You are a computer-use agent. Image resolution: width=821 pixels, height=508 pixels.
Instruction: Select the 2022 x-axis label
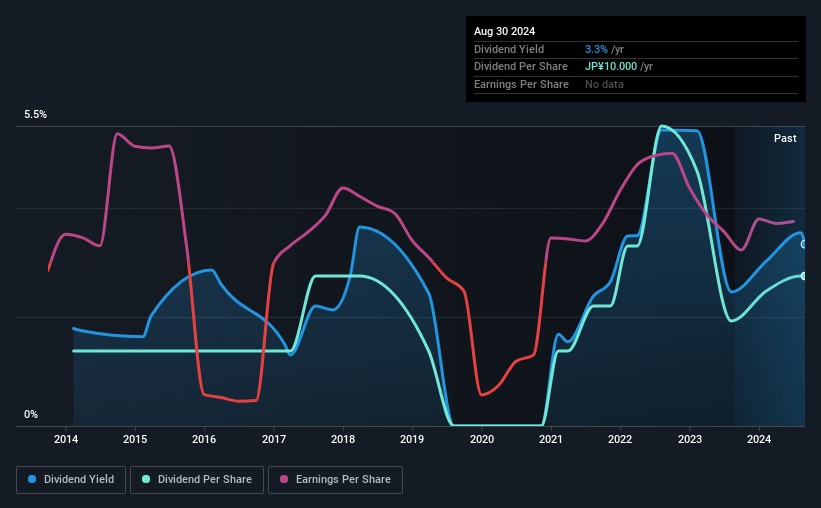[620, 439]
